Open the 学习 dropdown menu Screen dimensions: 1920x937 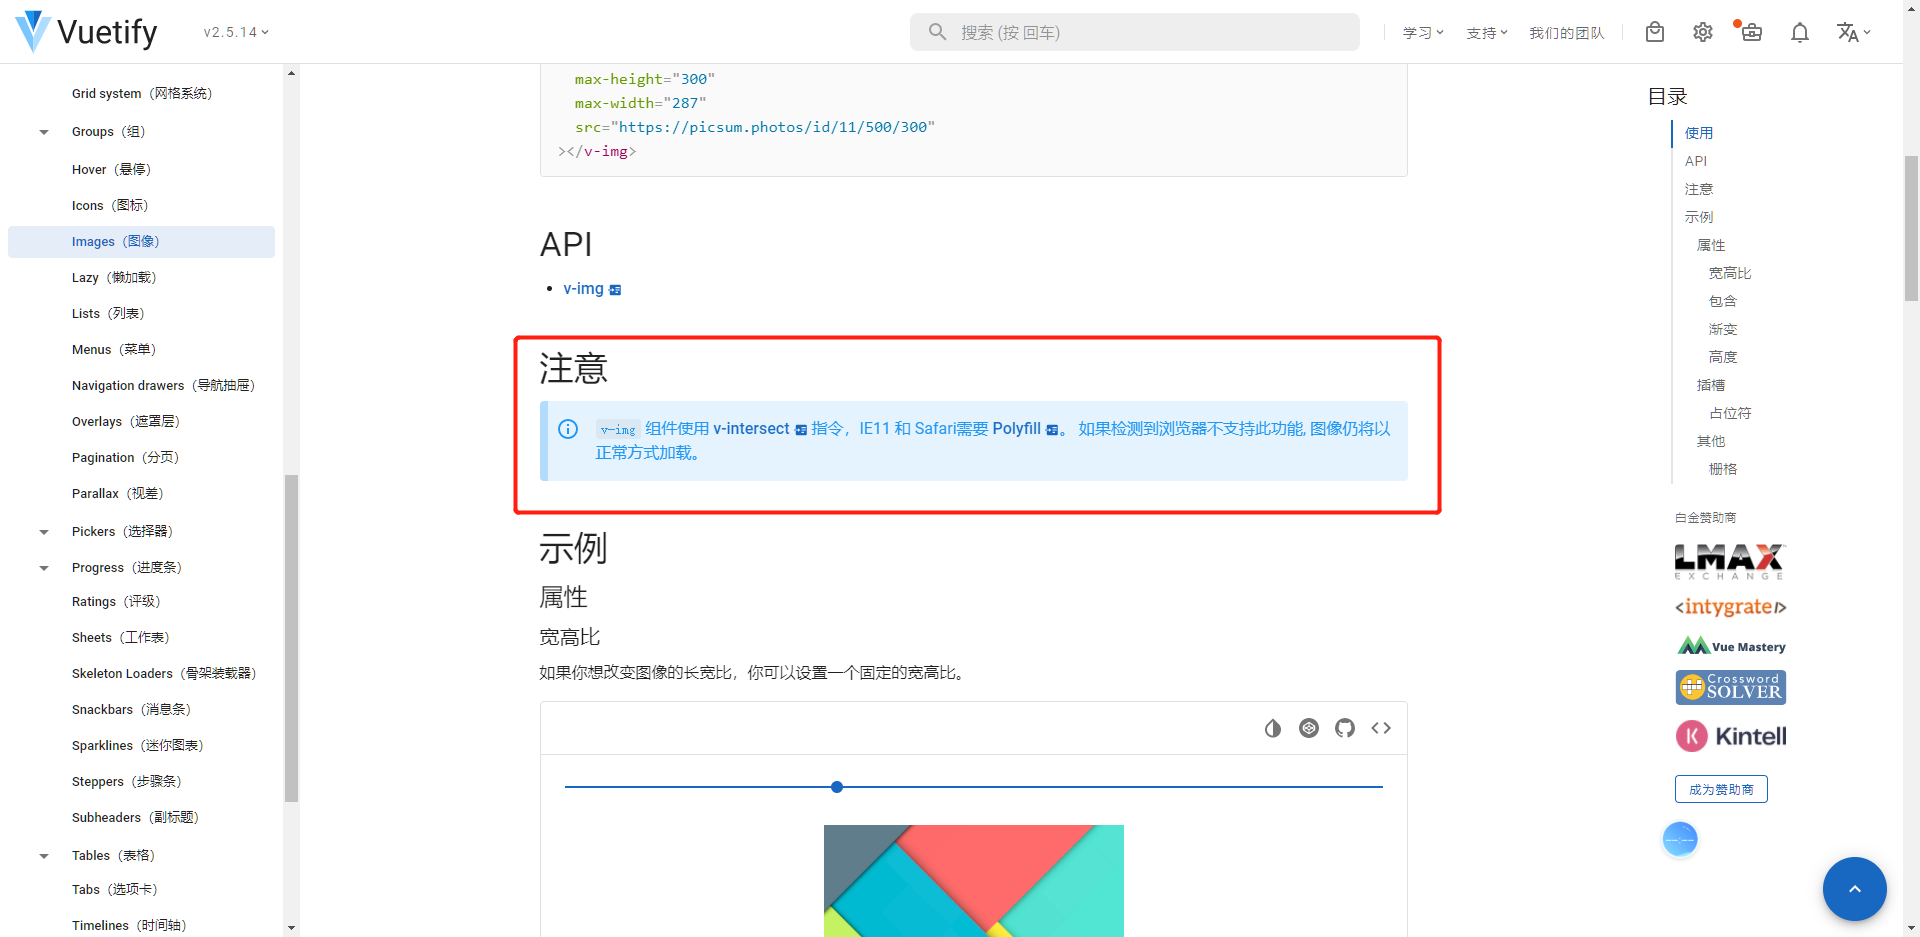[x=1423, y=33]
